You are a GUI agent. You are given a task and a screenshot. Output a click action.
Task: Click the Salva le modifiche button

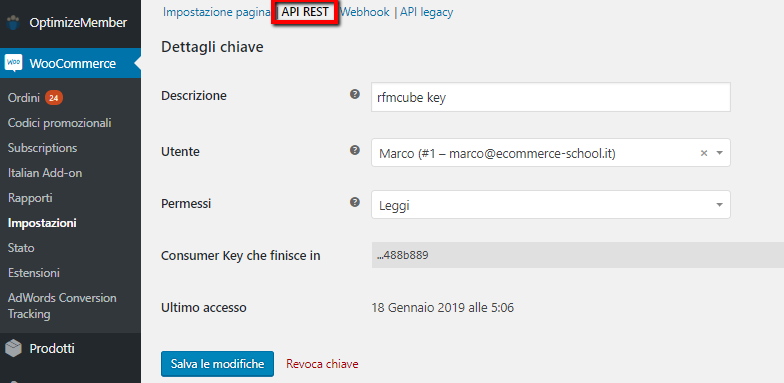point(218,364)
